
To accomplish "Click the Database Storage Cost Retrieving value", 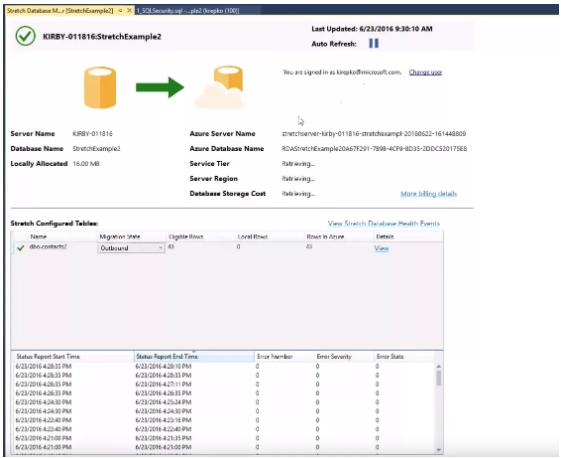I will click(298, 194).
